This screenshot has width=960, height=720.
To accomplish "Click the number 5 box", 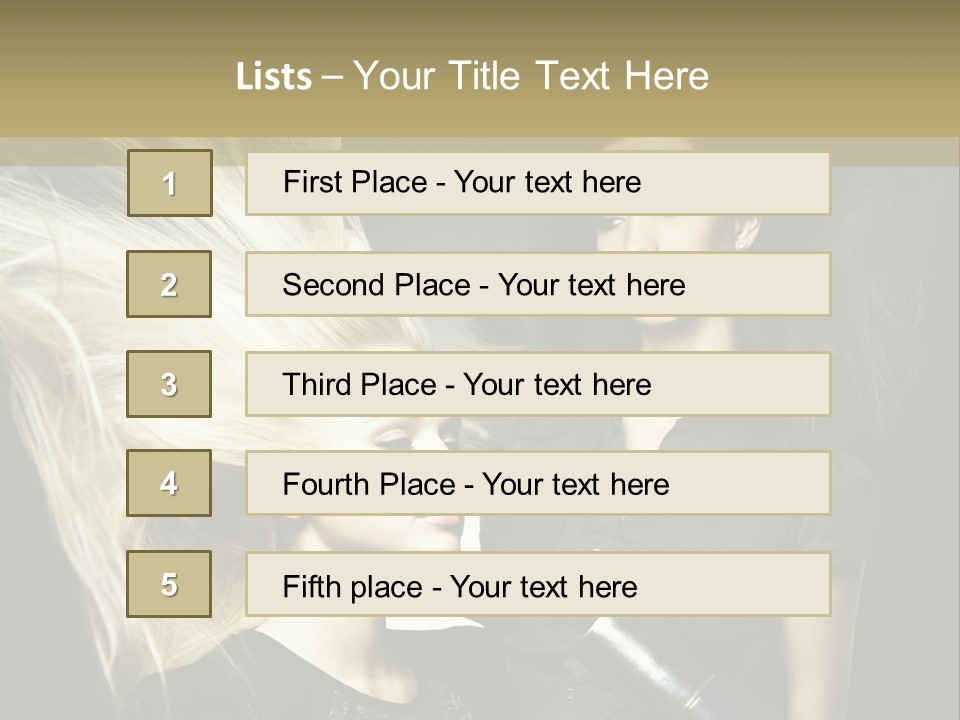I will point(169,584).
